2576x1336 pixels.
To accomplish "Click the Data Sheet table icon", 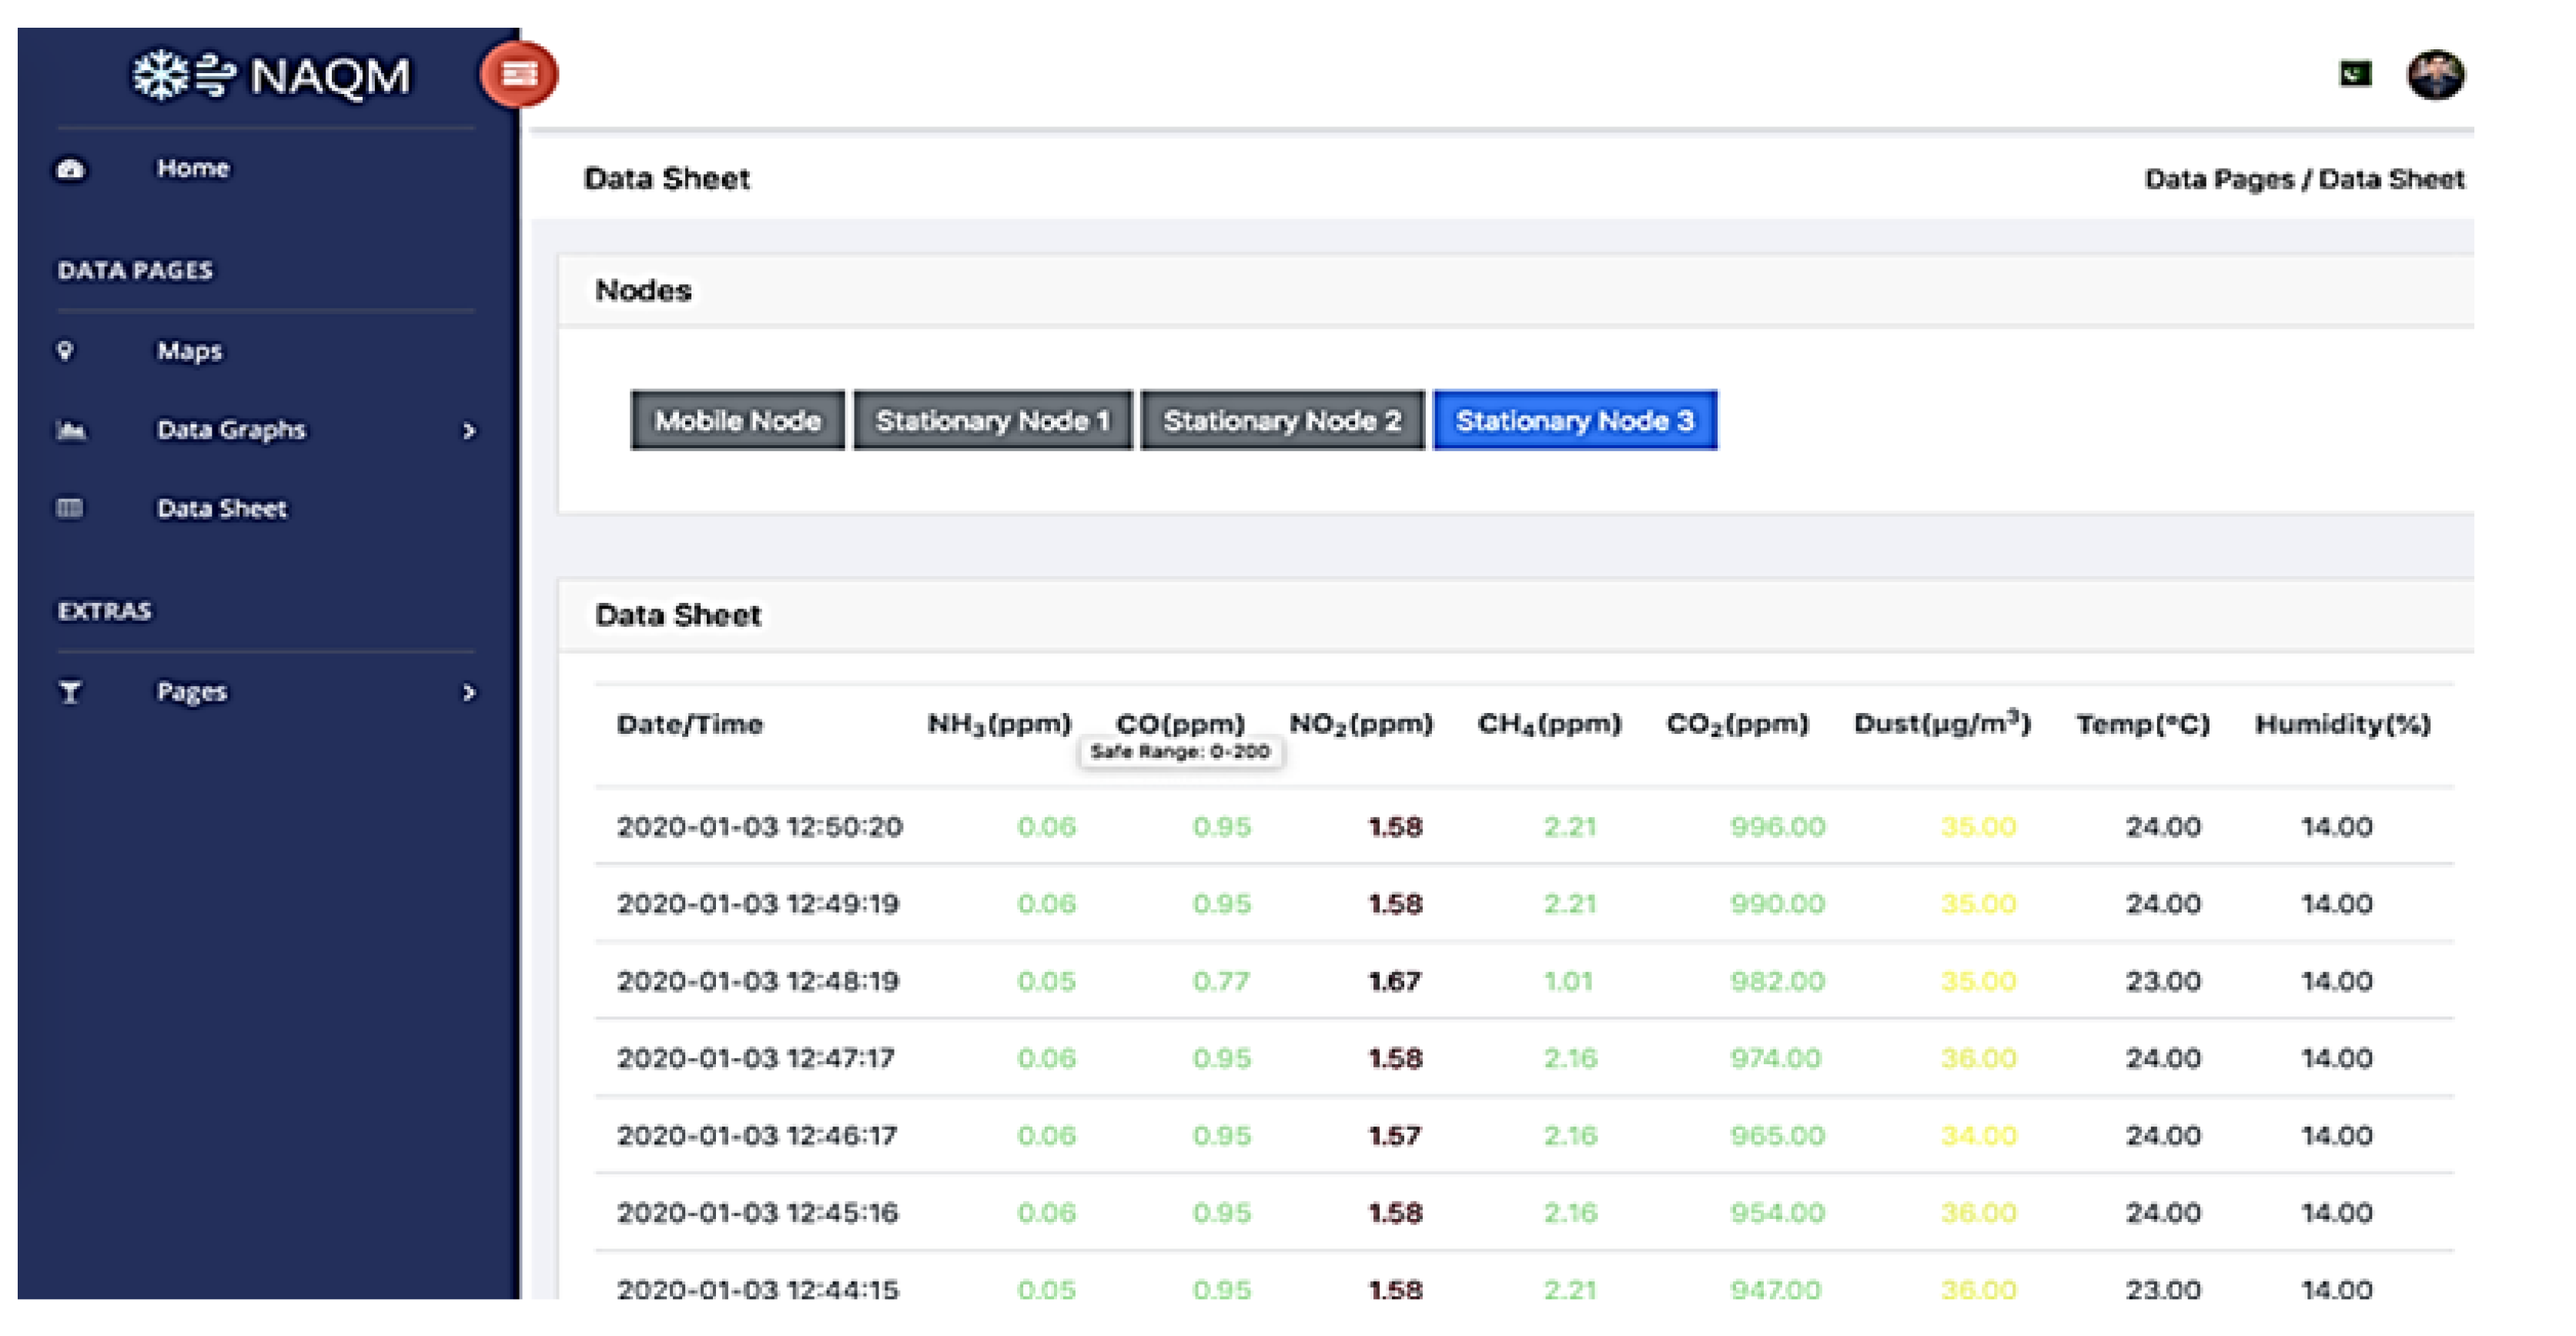I will [69, 508].
